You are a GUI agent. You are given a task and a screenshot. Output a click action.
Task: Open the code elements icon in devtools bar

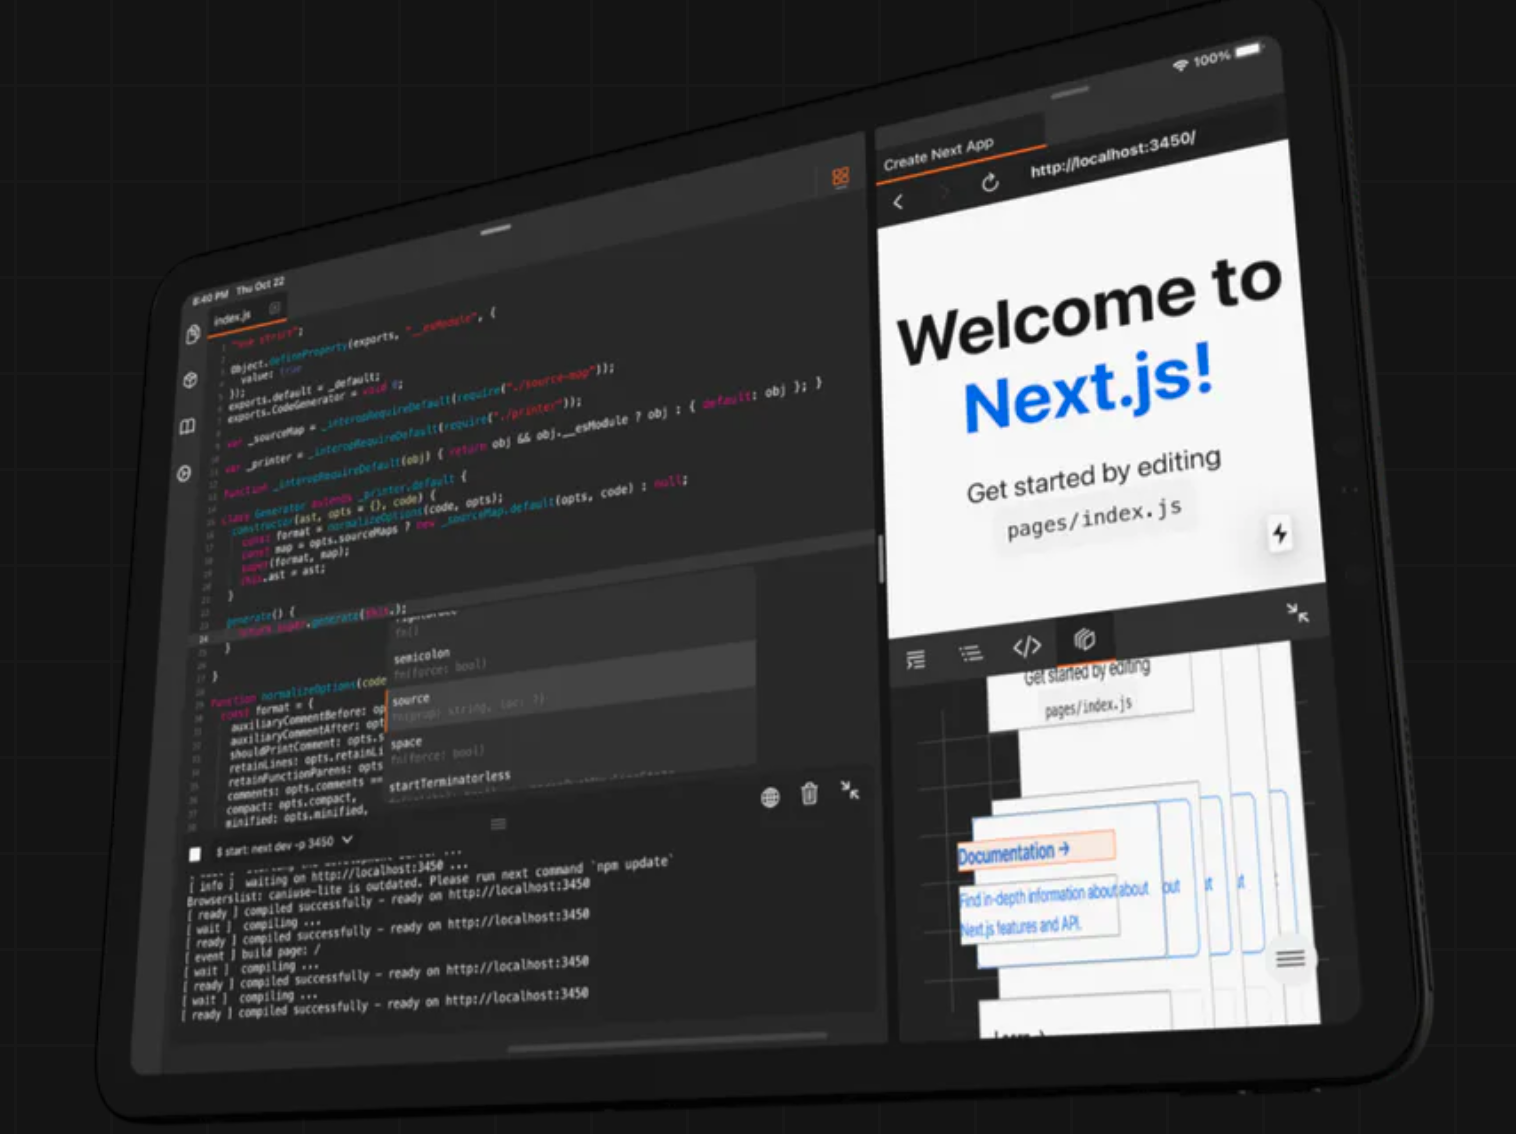[1027, 646]
